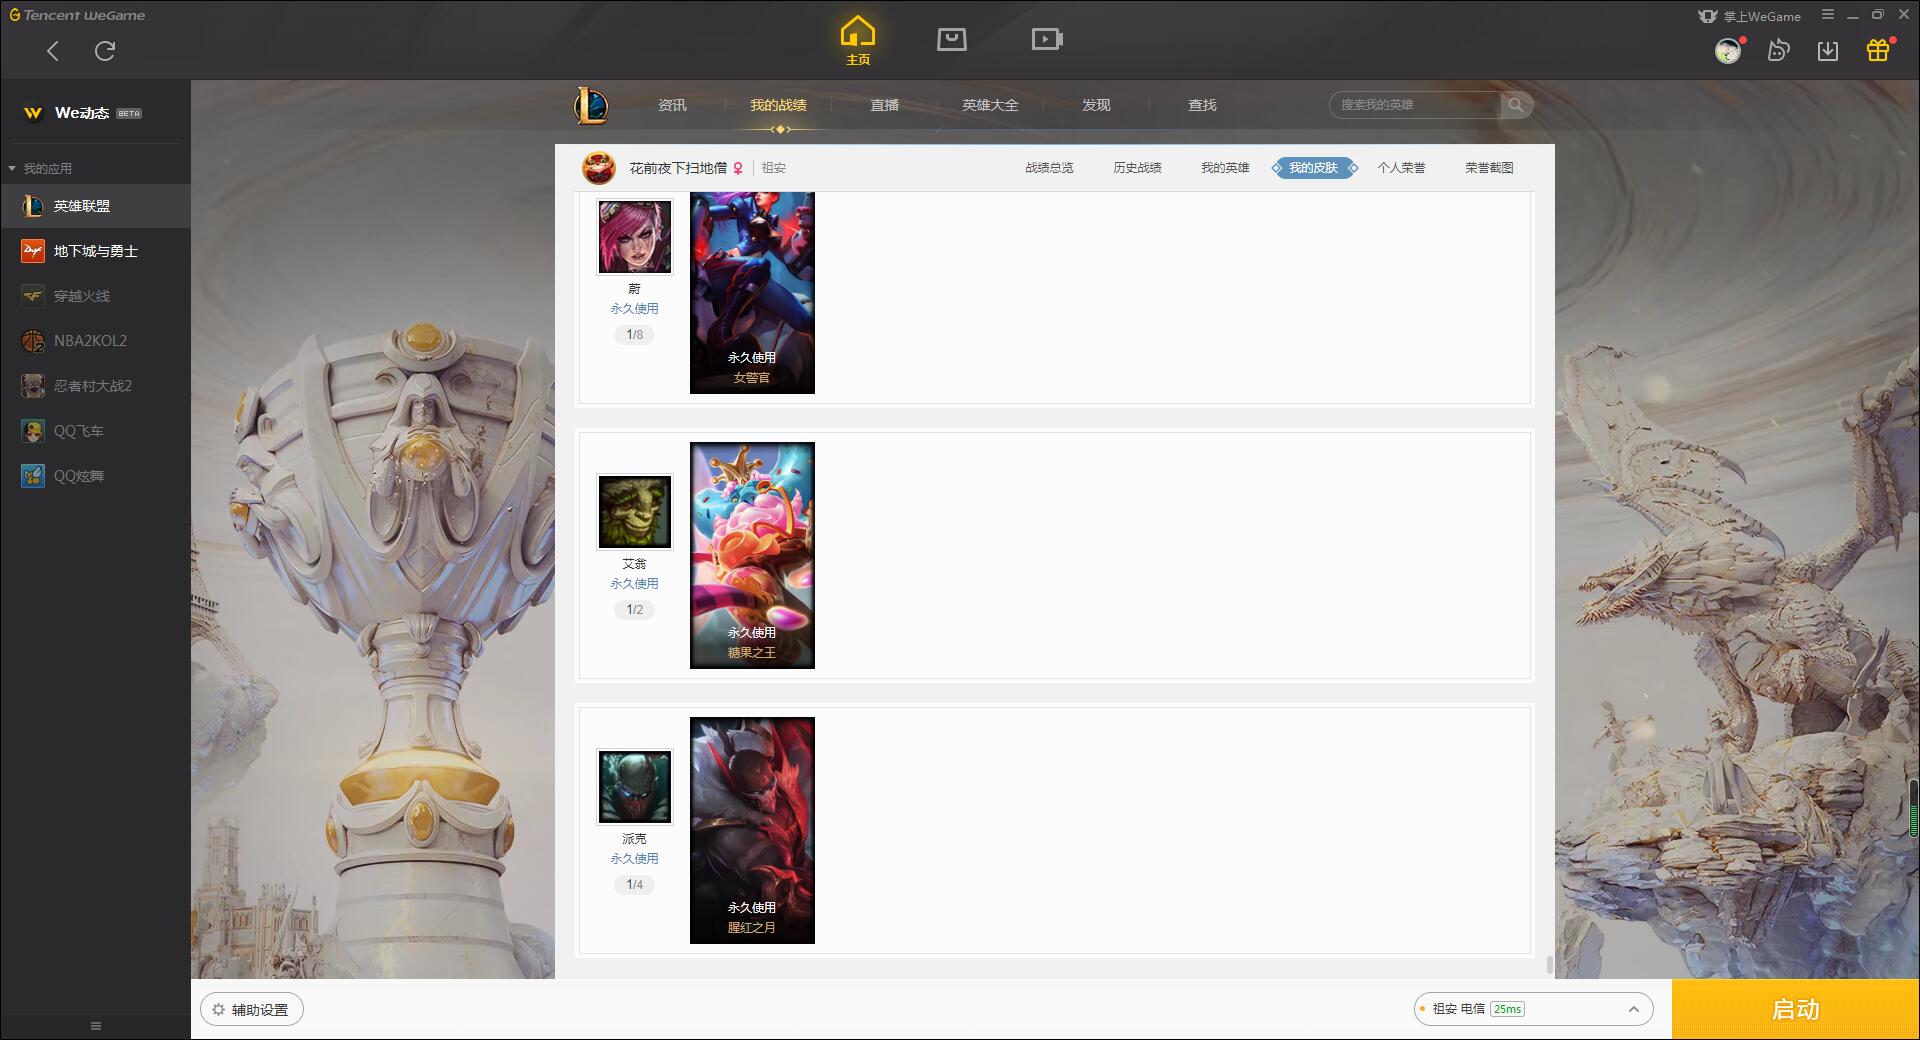
Task: Click the sidebar bottom menu handle
Action: pyautogui.click(x=96, y=1026)
